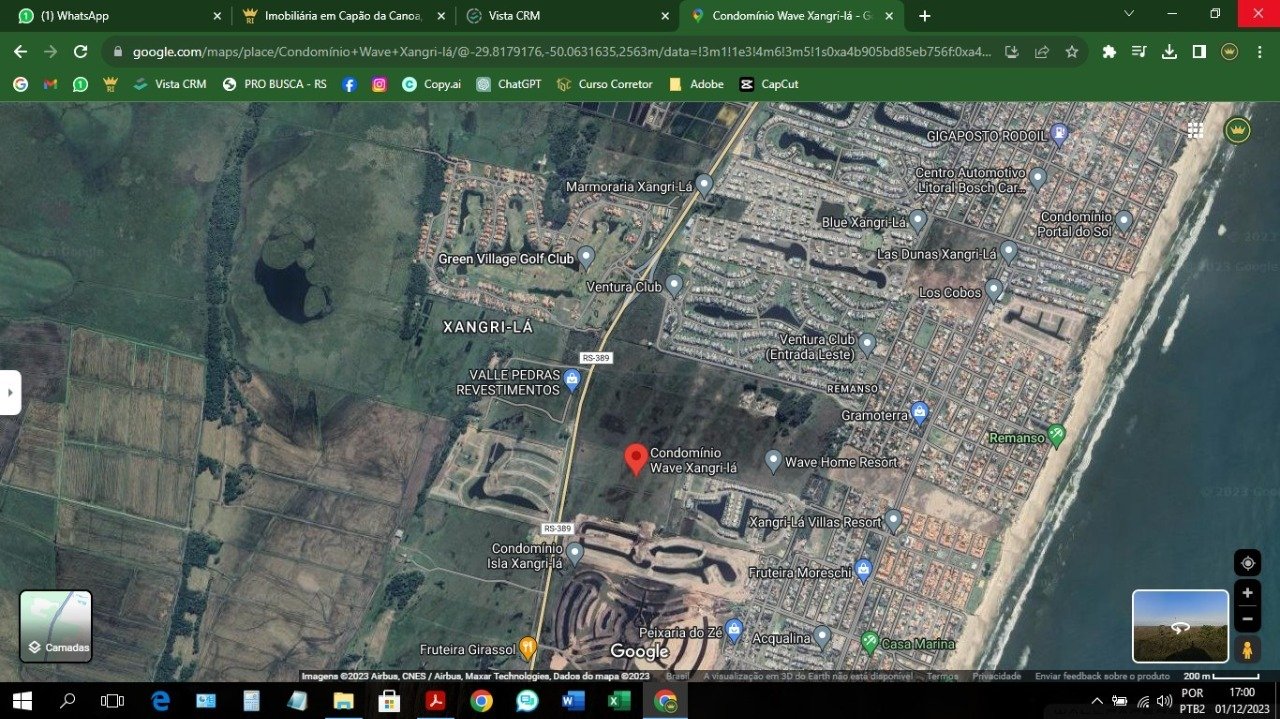1280x719 pixels.
Task: Bookmark this page with the star icon
Action: pyautogui.click(x=1072, y=52)
